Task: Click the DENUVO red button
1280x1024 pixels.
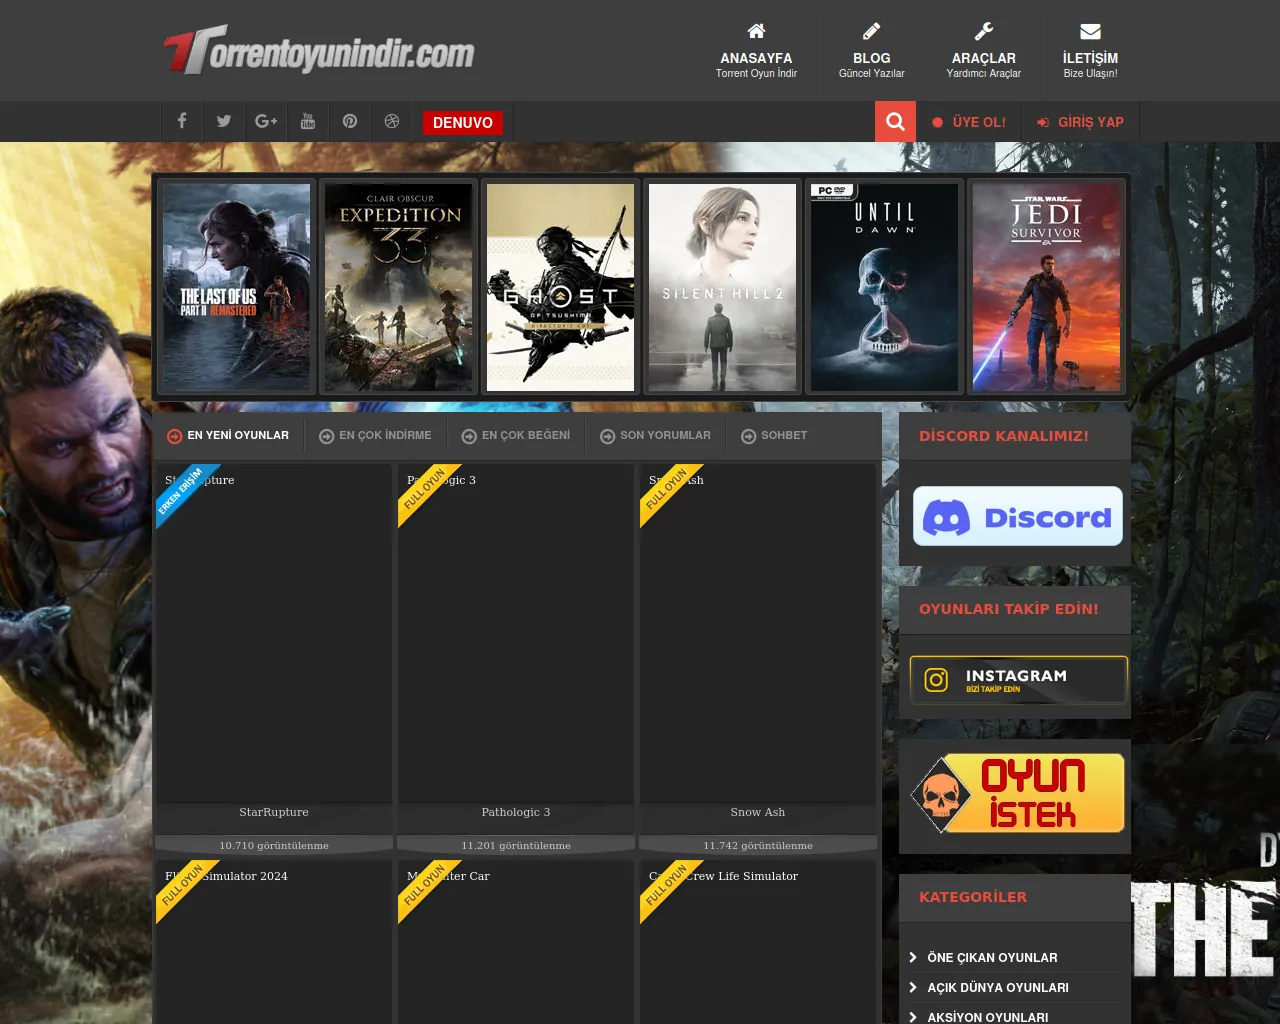Action: [x=462, y=122]
